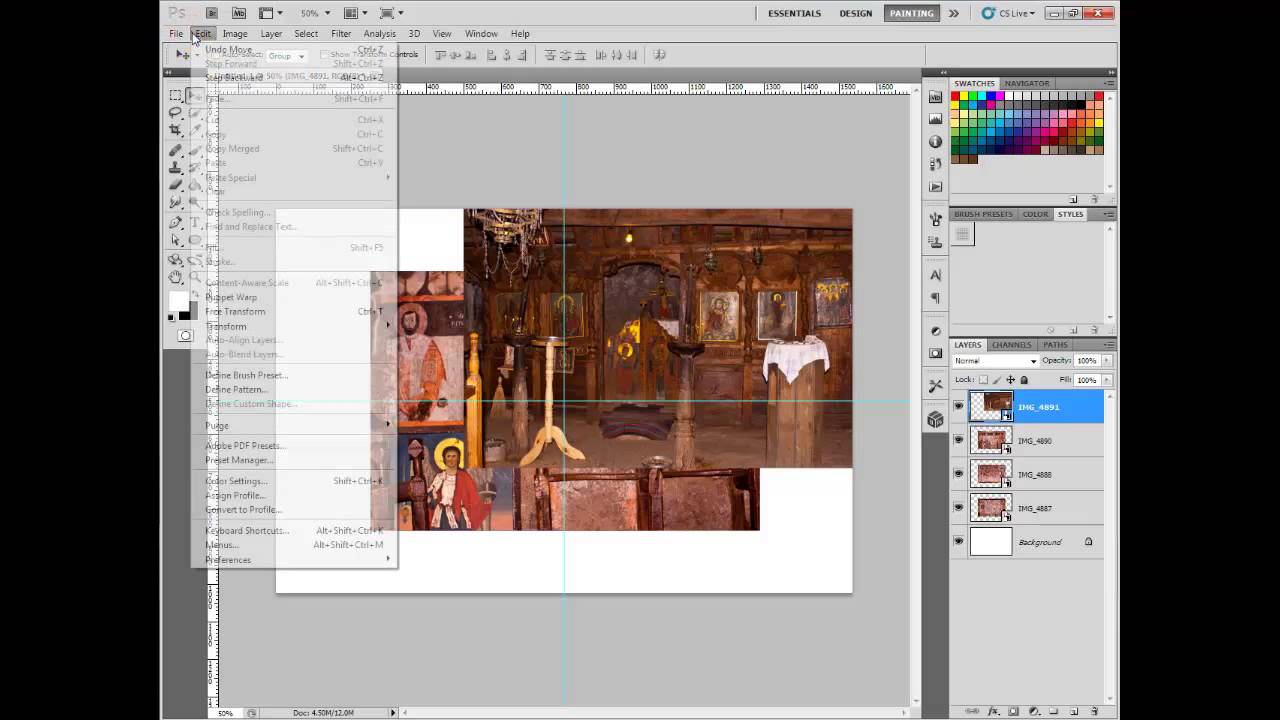The width and height of the screenshot is (1280, 720).
Task: Select the Lasso tool
Action: click(176, 112)
